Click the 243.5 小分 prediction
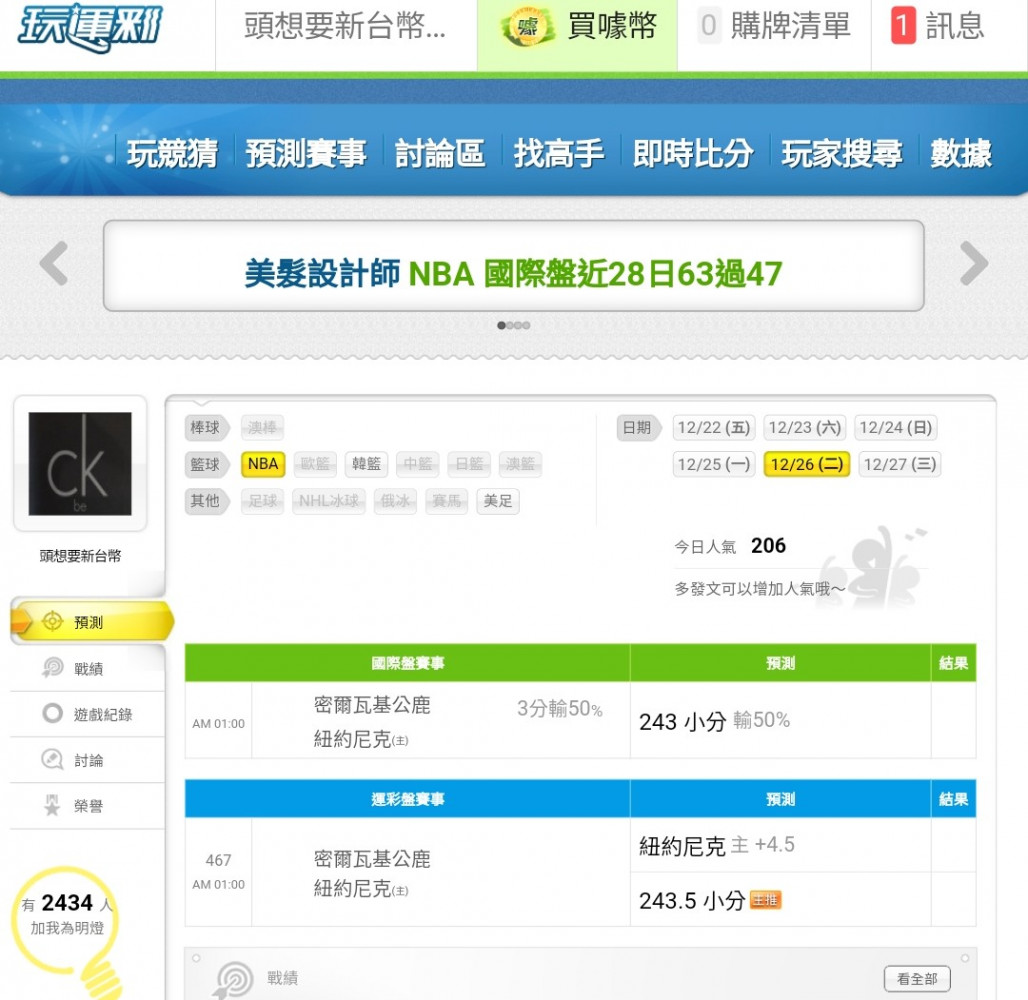Viewport: 1028px width, 1000px height. [x=692, y=900]
